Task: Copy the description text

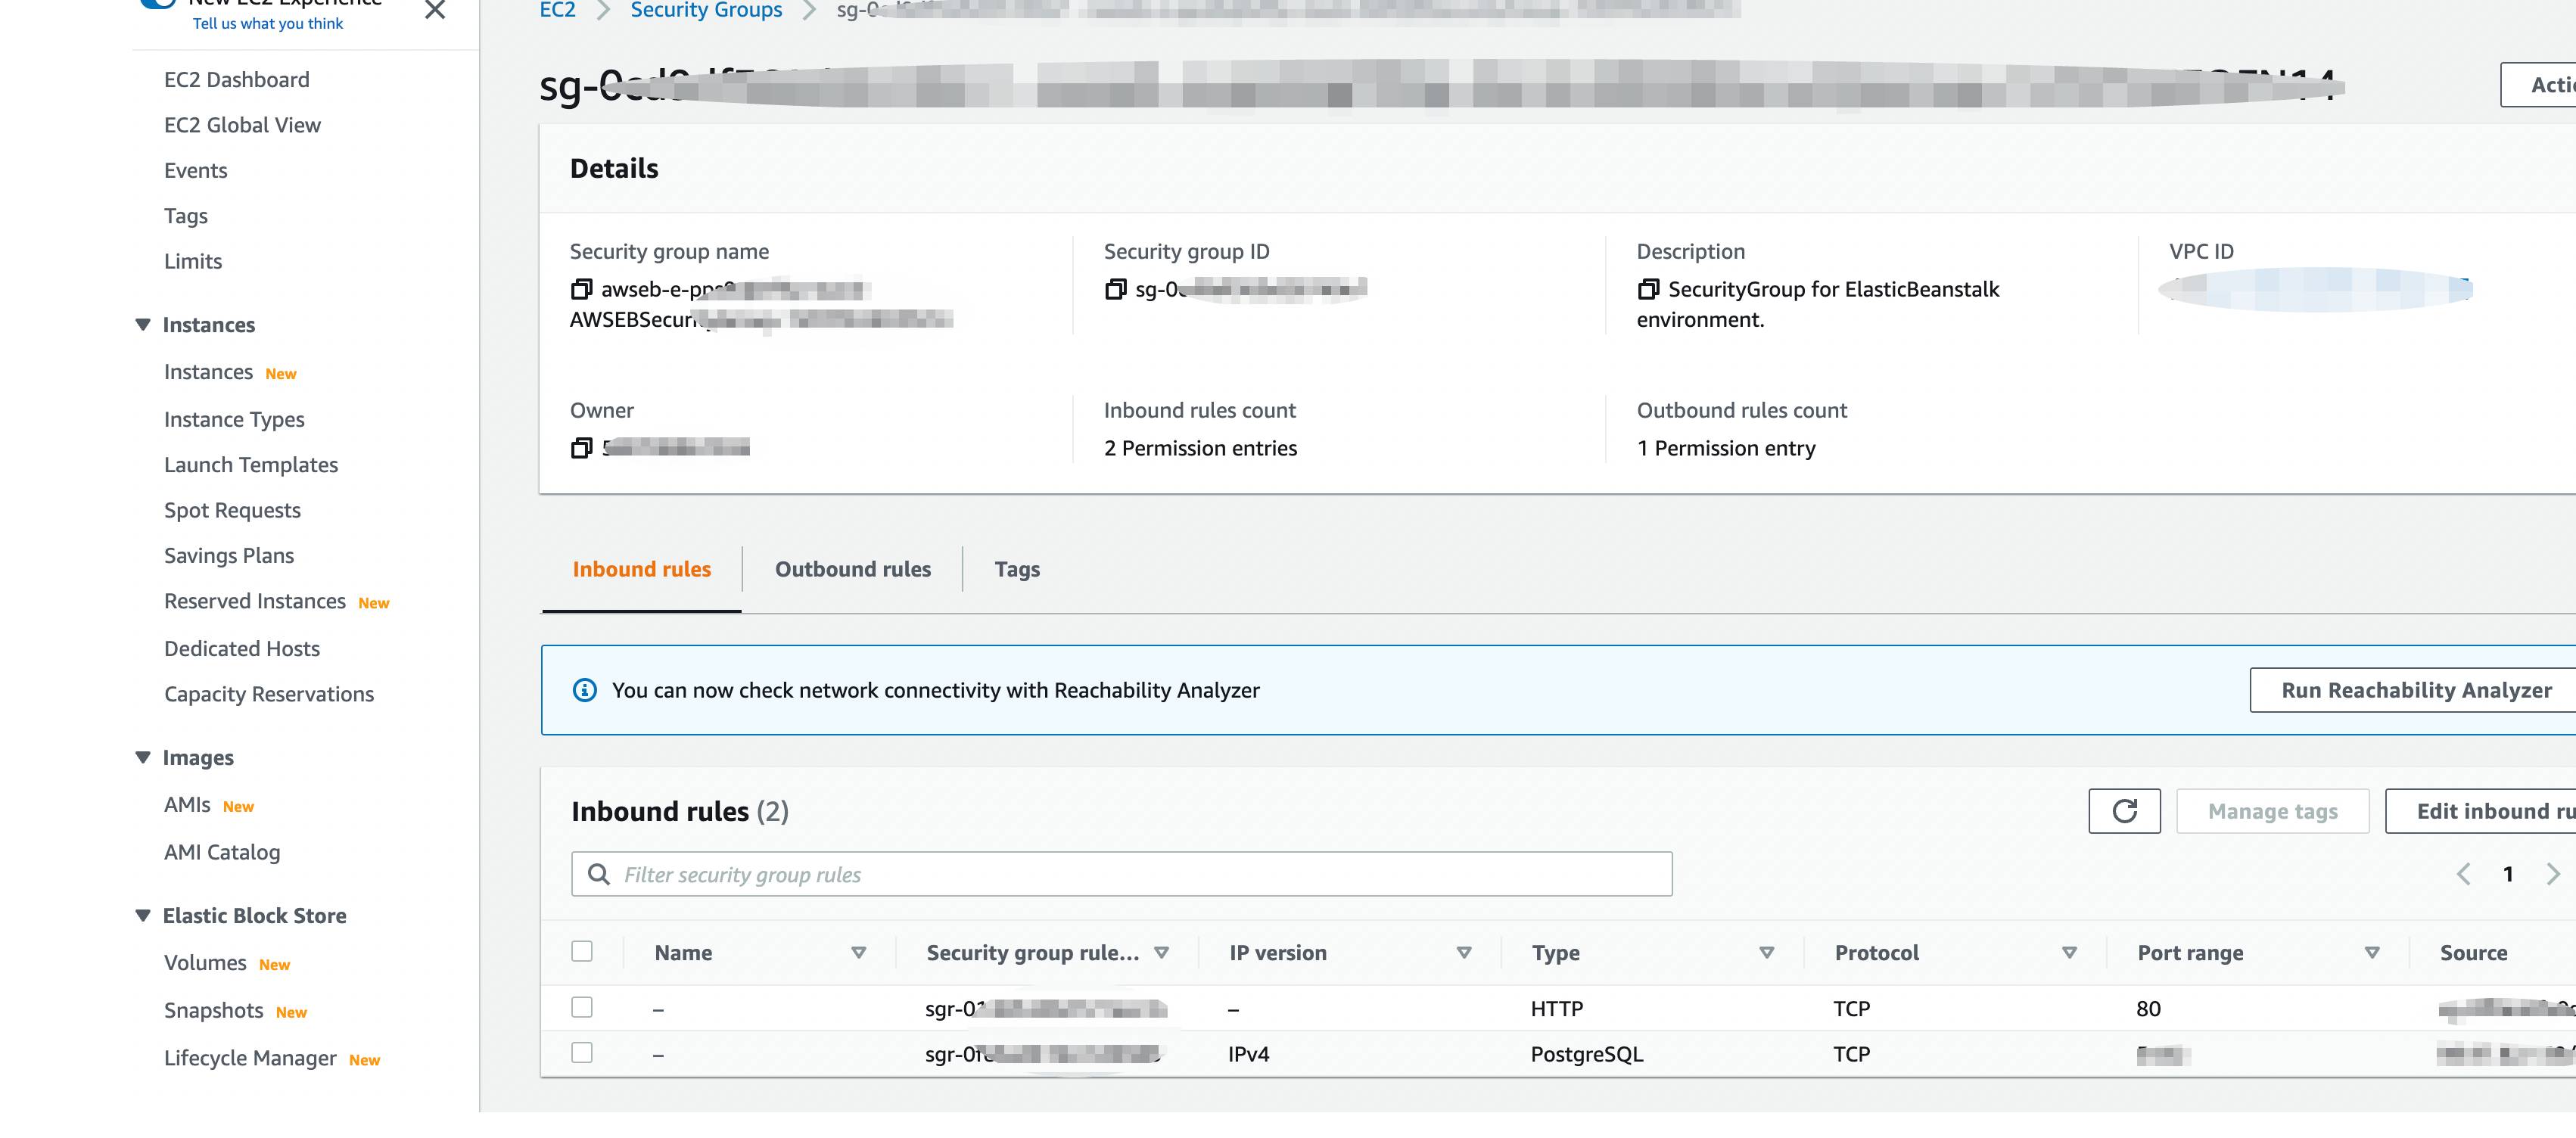Action: pos(1648,289)
